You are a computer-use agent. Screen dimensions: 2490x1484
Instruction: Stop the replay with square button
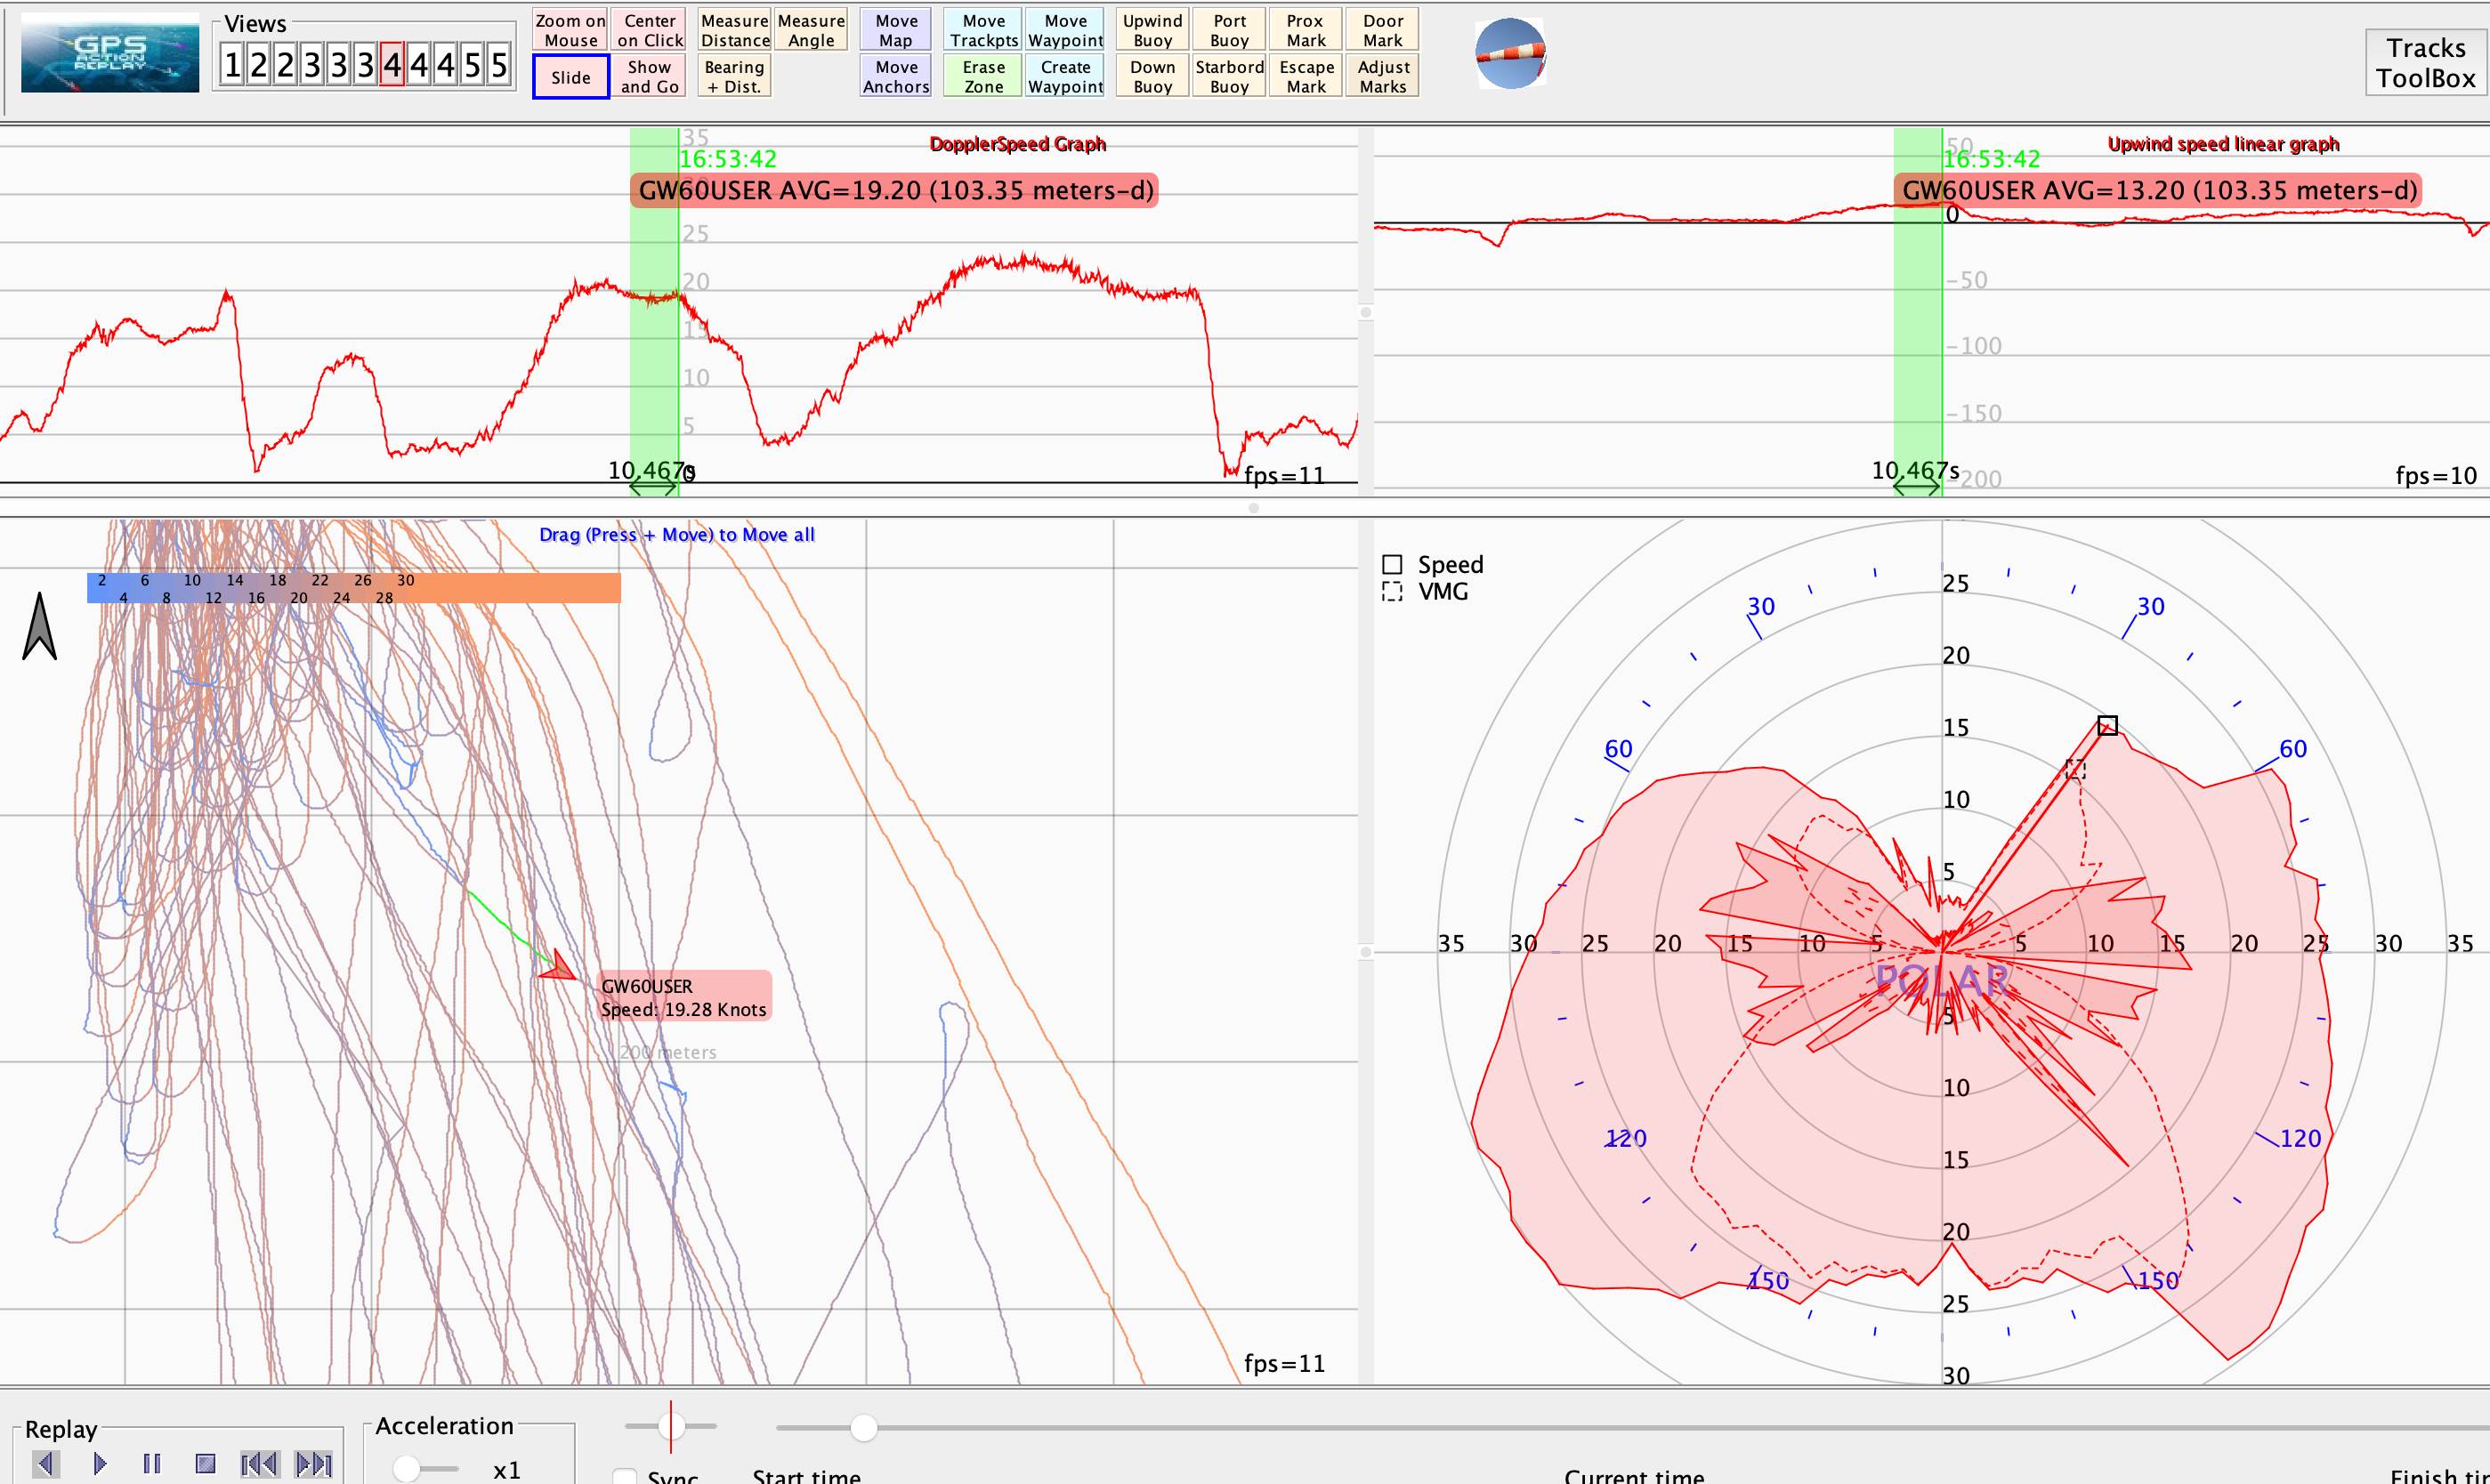tap(205, 1464)
